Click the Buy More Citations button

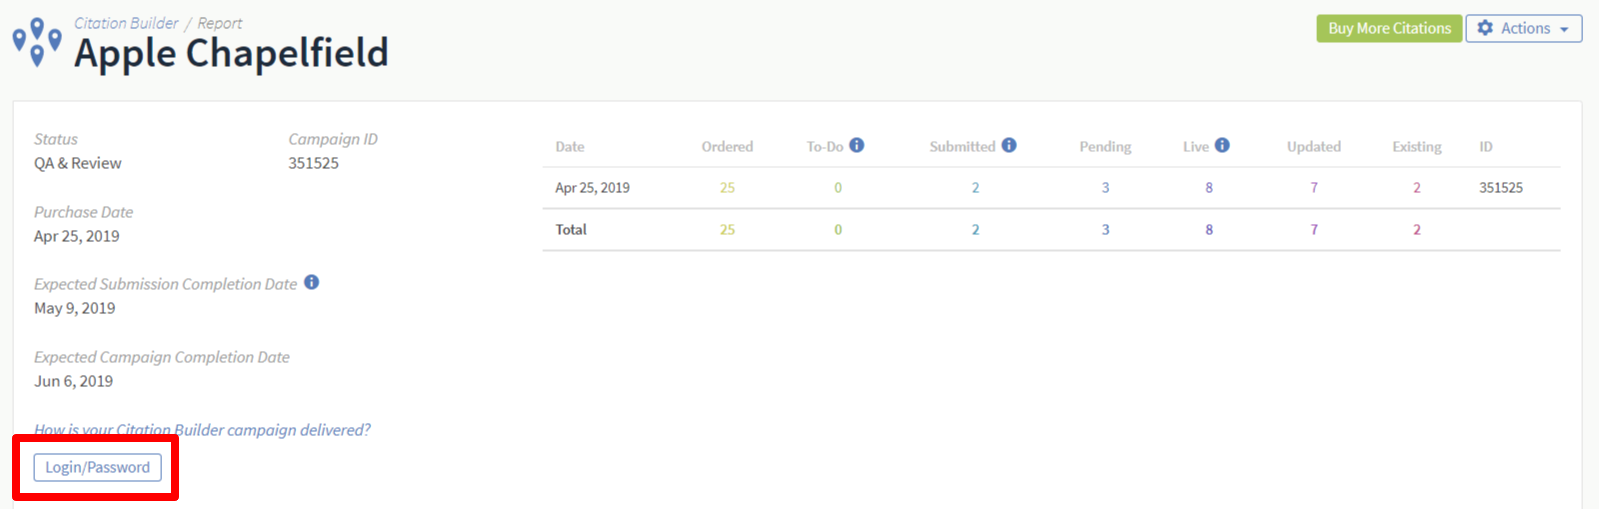[1389, 28]
